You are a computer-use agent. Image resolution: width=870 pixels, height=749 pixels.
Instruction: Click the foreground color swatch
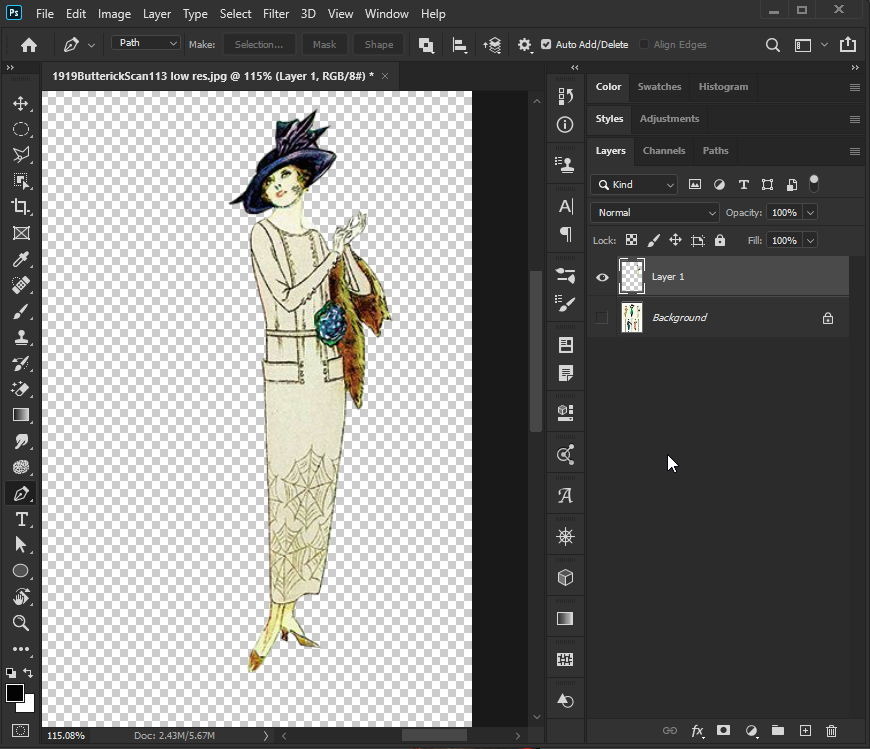(15, 693)
